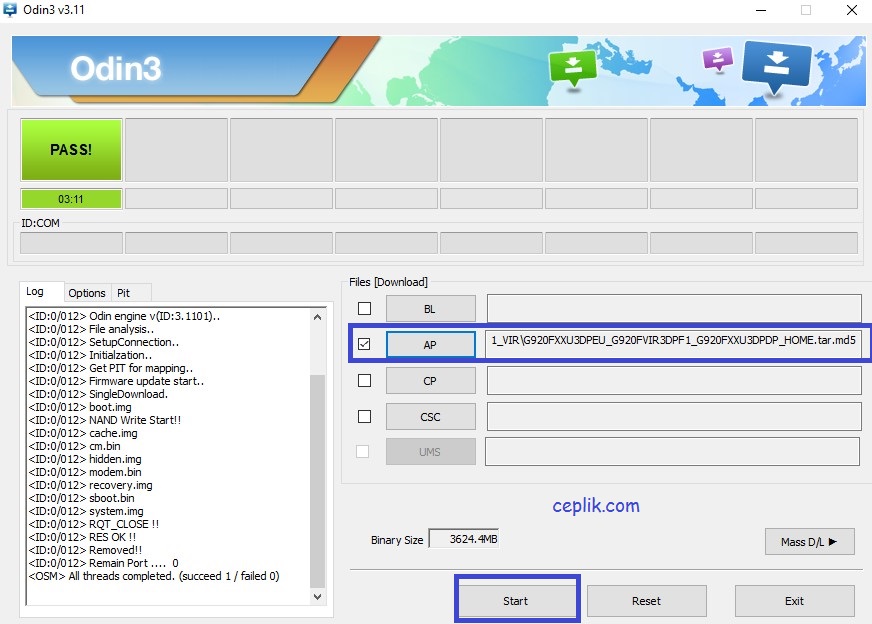Select the 'RQT_CLOSE !!' log line

click(94, 524)
